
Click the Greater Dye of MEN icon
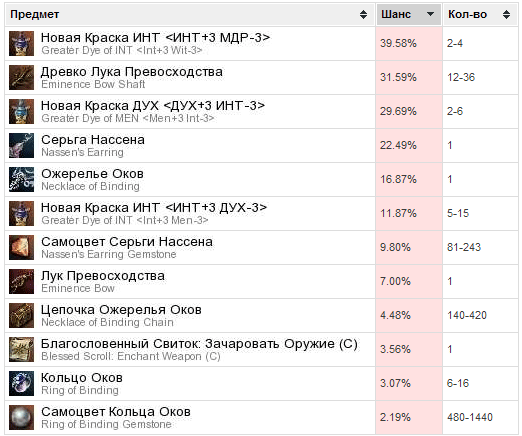21,112
